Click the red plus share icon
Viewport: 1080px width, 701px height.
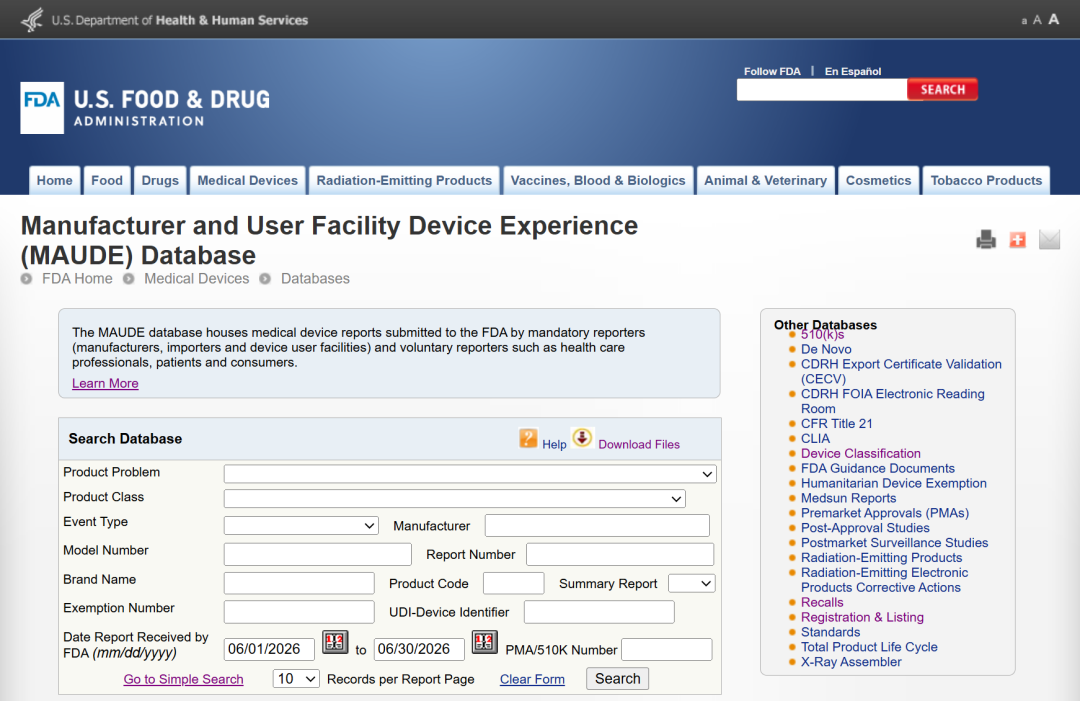[x=1017, y=240]
